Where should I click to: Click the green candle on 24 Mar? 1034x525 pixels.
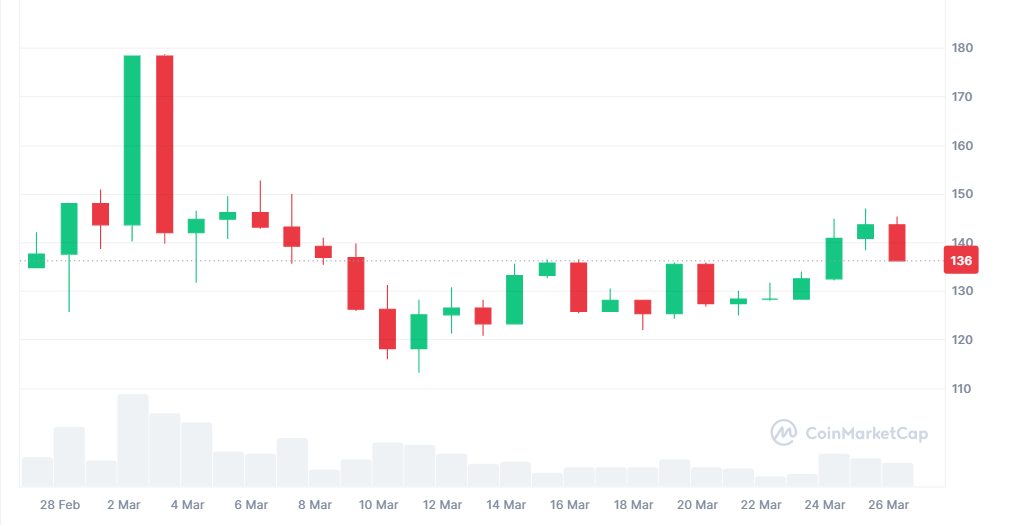click(x=833, y=258)
